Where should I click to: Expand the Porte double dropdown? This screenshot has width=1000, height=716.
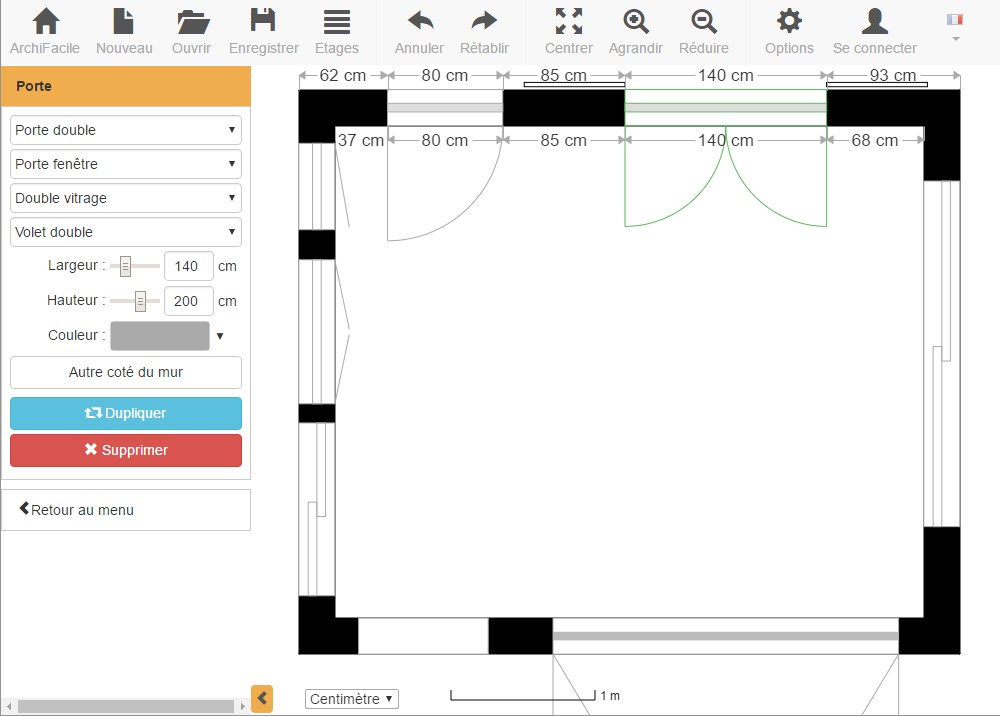point(126,130)
